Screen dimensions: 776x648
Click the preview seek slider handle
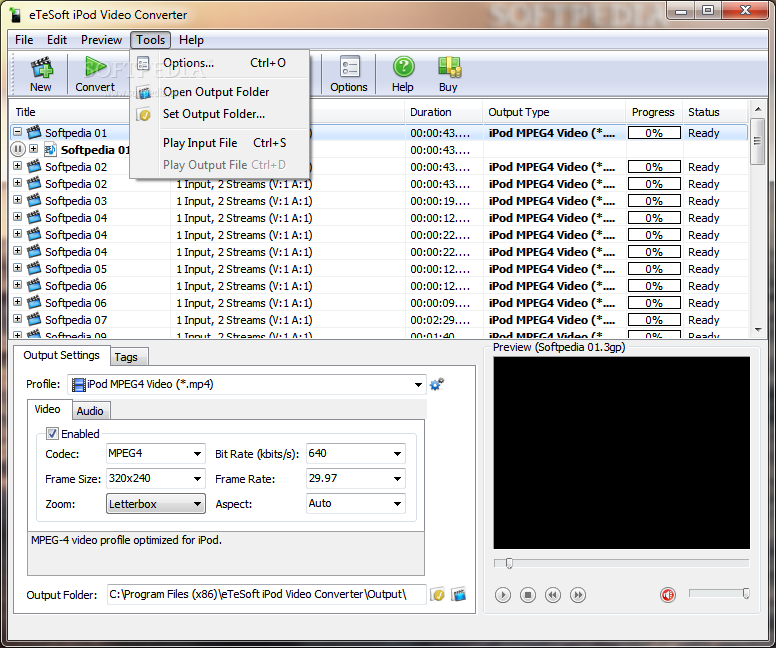point(509,563)
